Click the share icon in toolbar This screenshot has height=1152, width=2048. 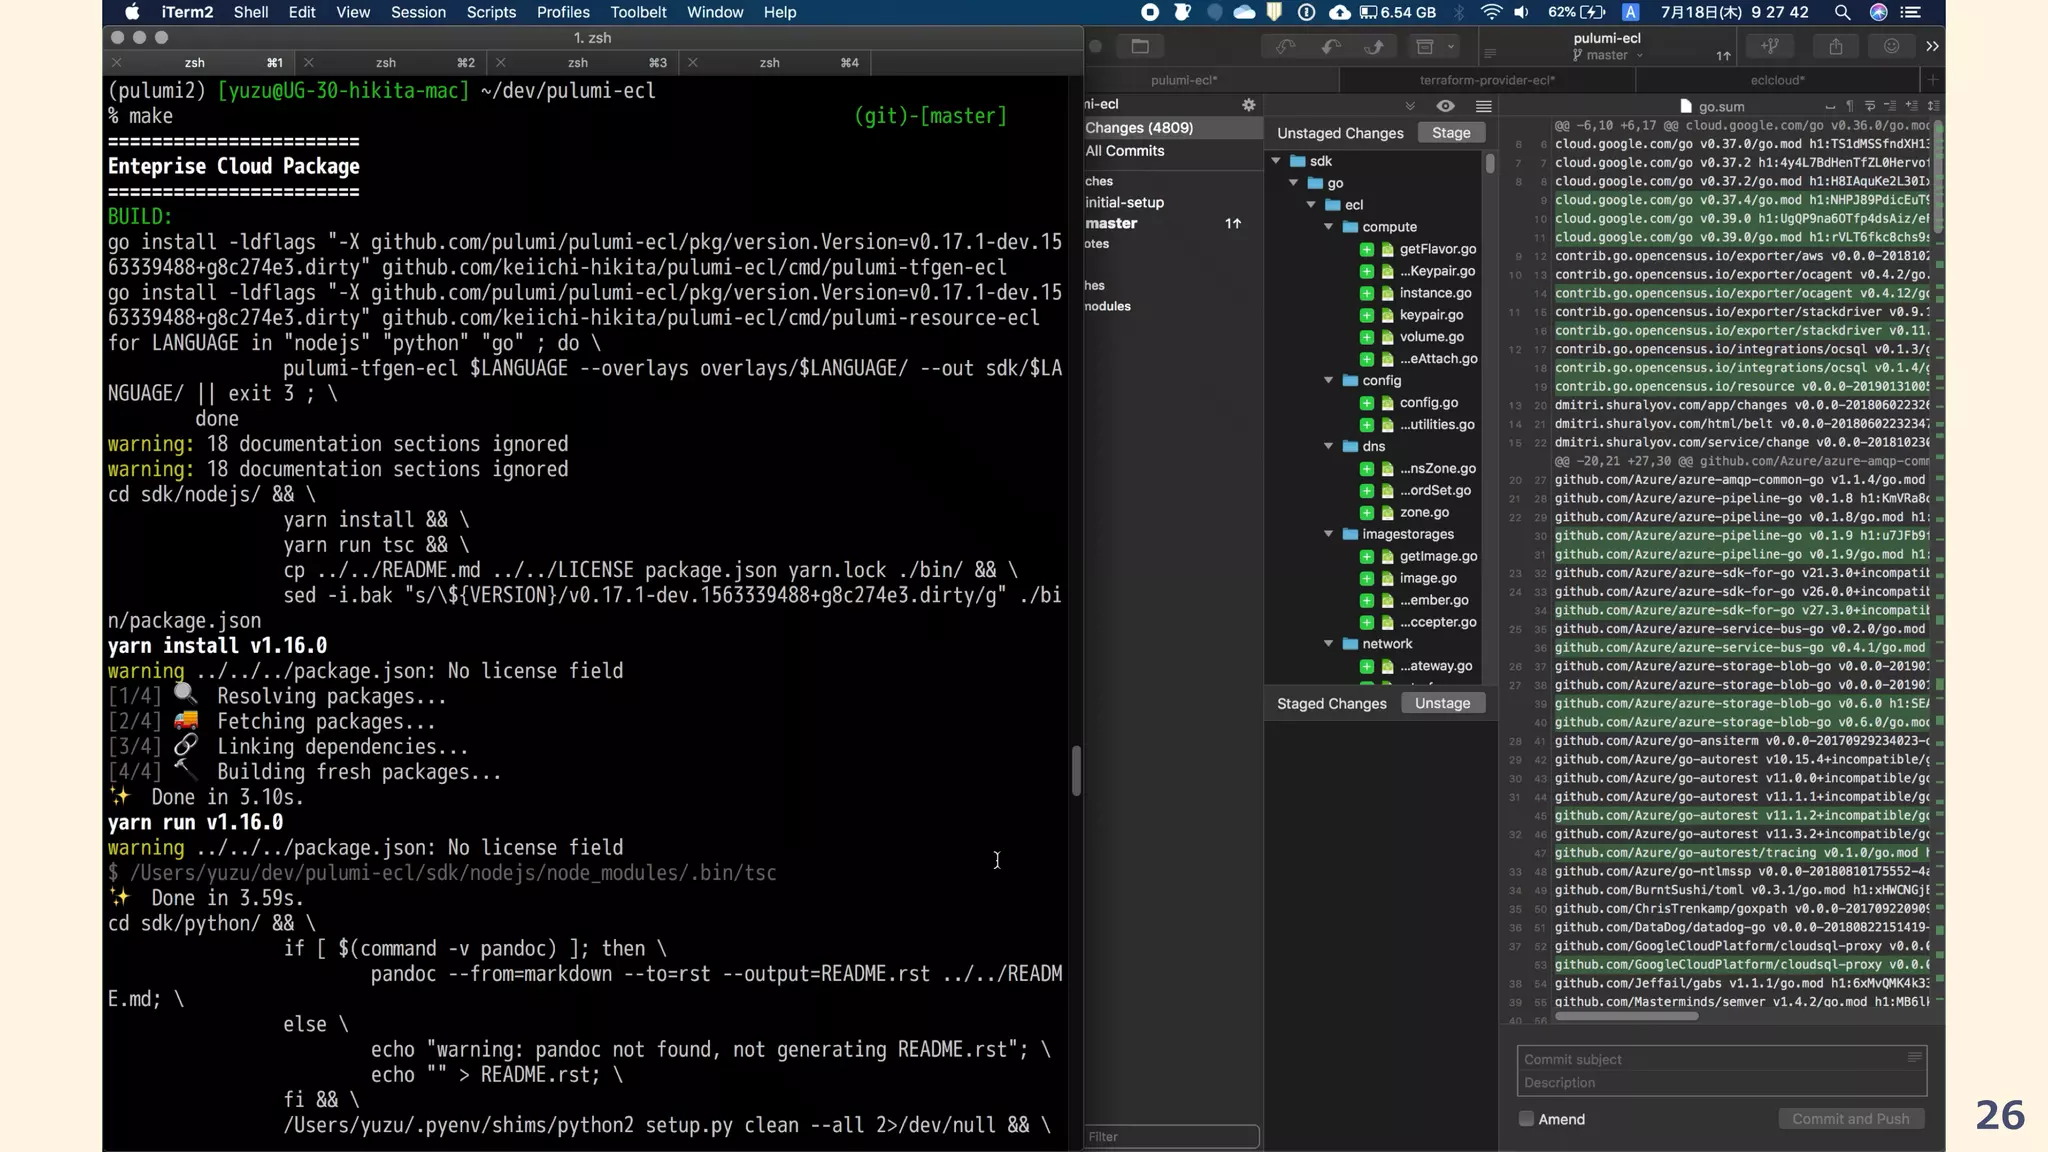pyautogui.click(x=1836, y=46)
